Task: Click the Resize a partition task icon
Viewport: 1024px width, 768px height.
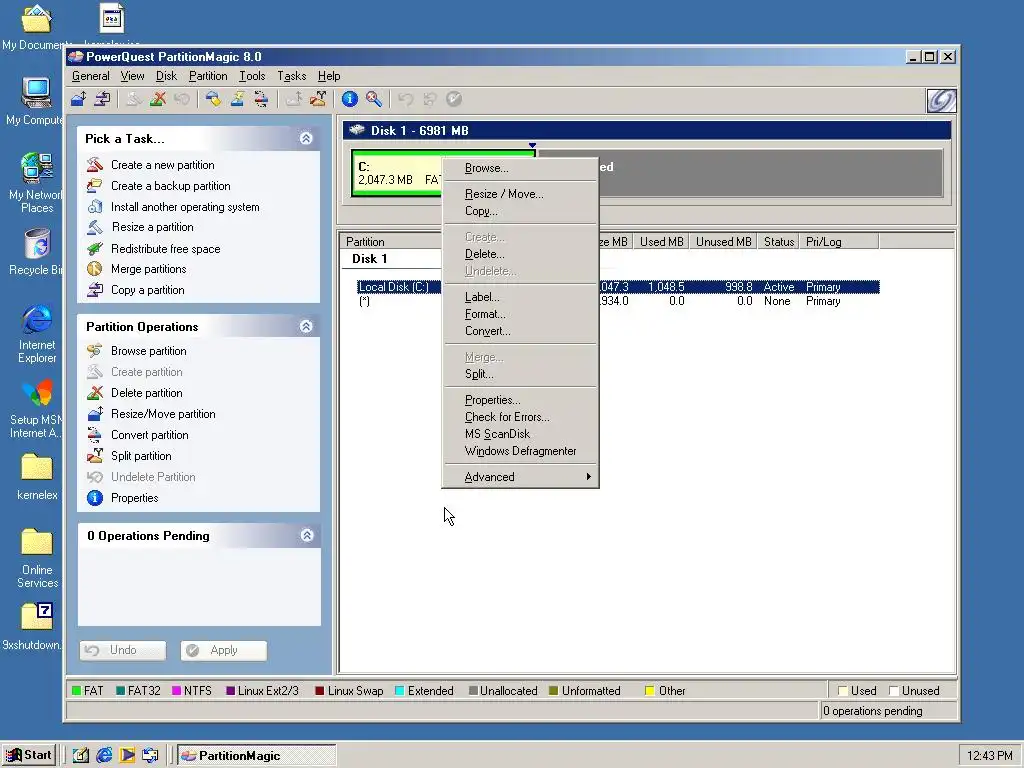Action: click(x=95, y=227)
